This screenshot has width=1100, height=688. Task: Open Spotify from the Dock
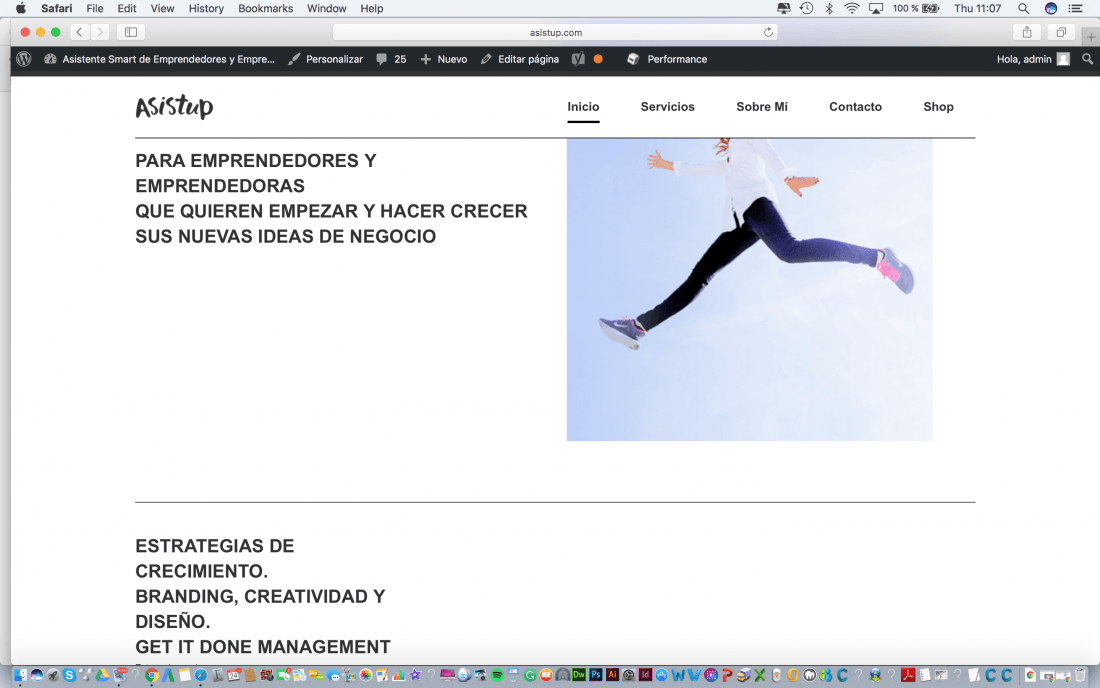pos(497,675)
